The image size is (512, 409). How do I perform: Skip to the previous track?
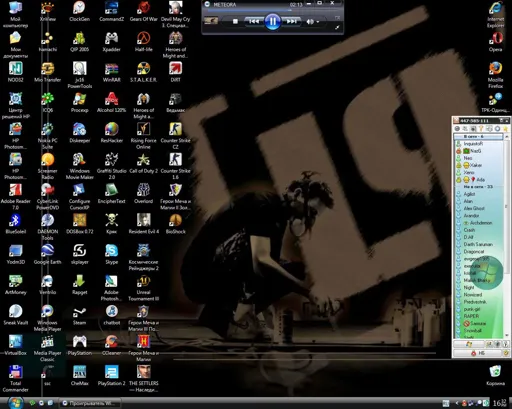point(254,22)
